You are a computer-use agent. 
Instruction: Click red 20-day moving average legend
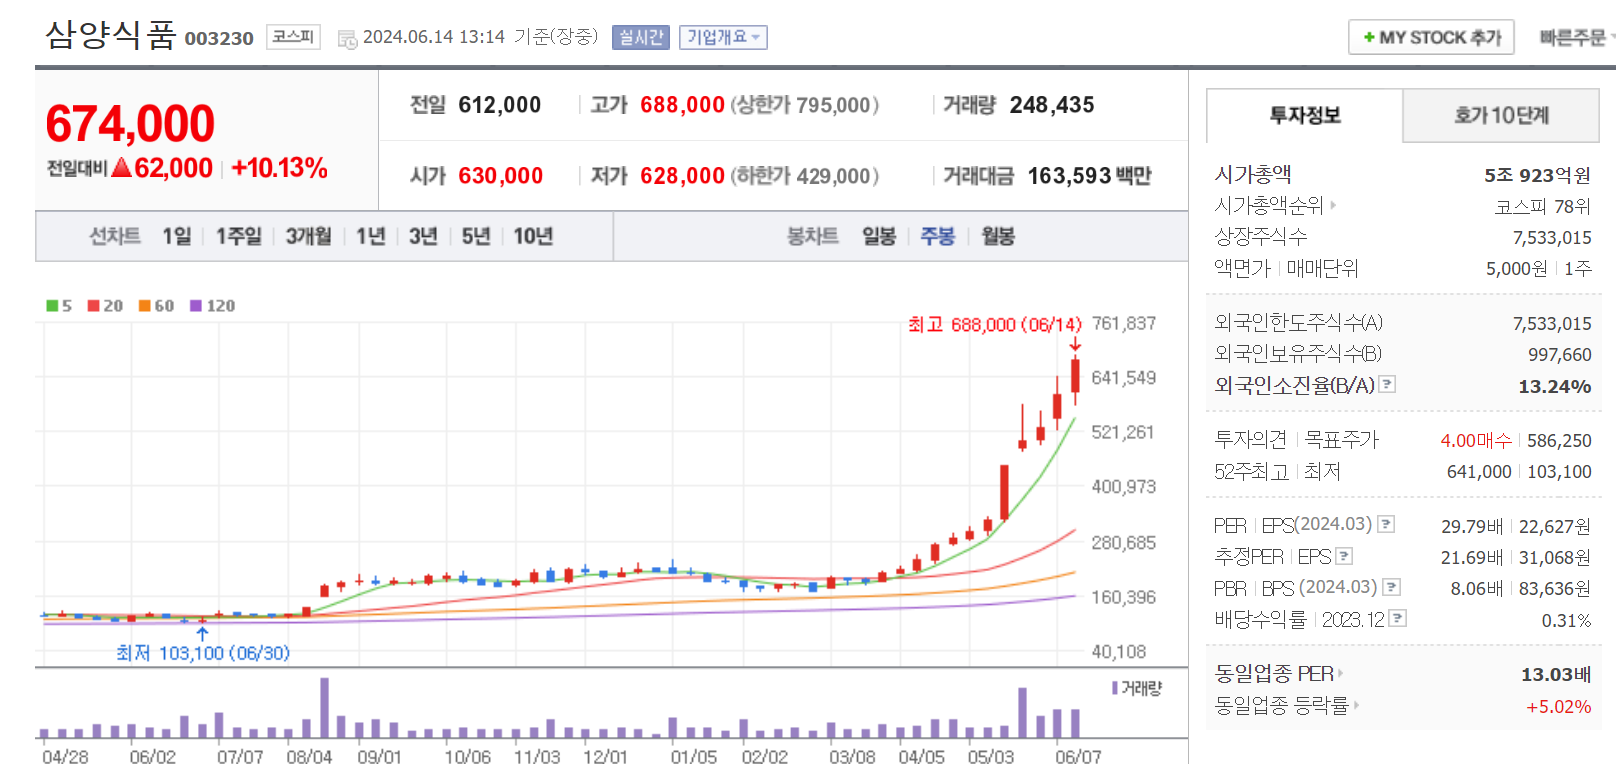105,306
